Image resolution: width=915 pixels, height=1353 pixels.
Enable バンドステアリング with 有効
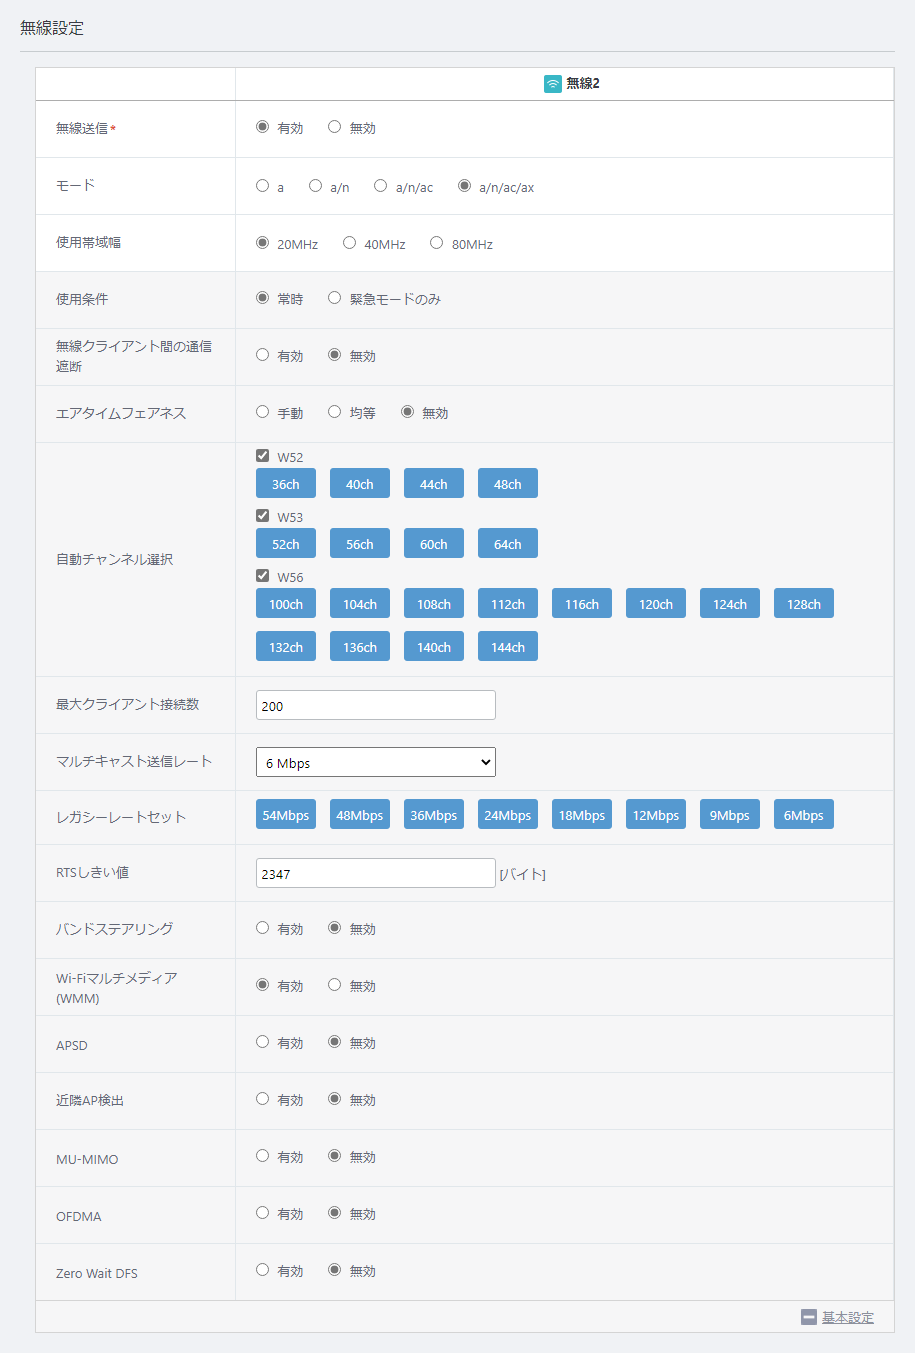pos(262,928)
